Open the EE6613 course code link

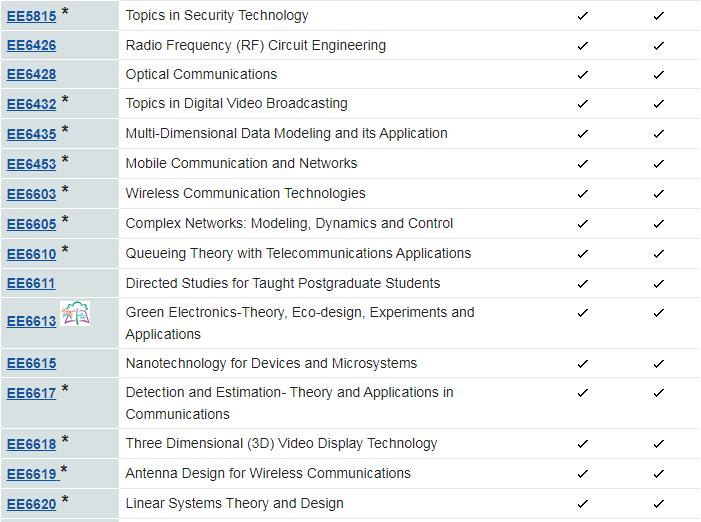[x=31, y=321]
